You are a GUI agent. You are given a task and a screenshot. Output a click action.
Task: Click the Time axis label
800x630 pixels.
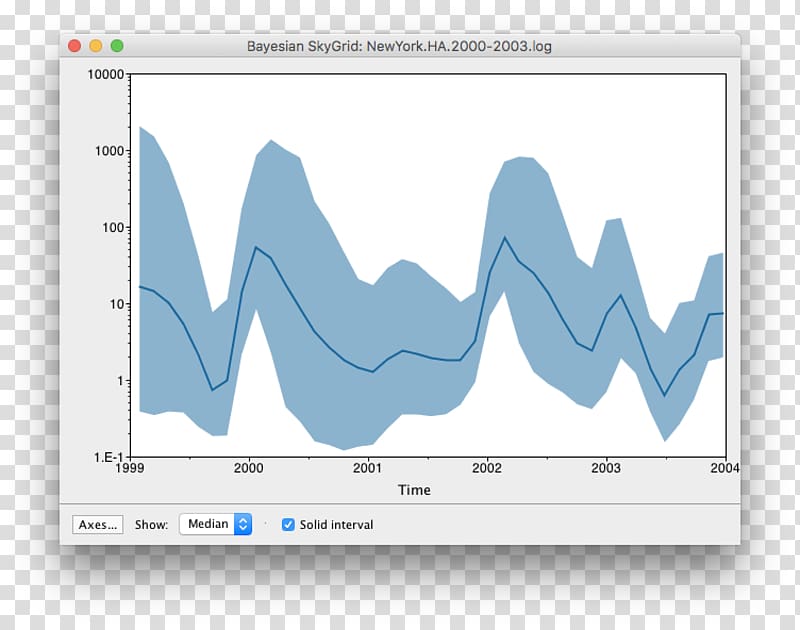pos(414,490)
